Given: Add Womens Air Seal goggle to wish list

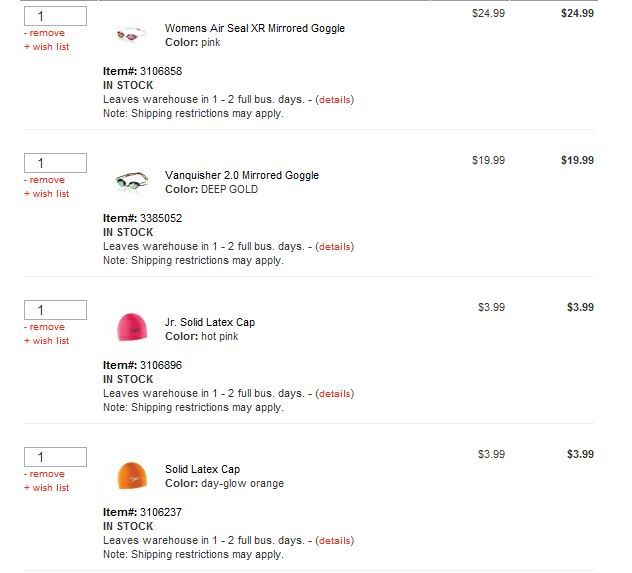Looking at the screenshot, I should (x=46, y=47).
